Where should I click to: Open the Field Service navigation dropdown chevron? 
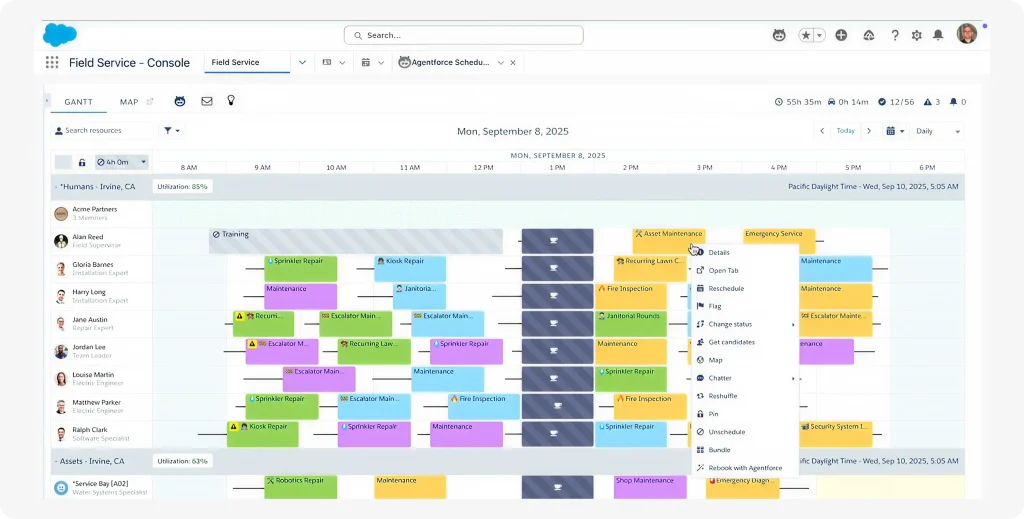point(302,63)
